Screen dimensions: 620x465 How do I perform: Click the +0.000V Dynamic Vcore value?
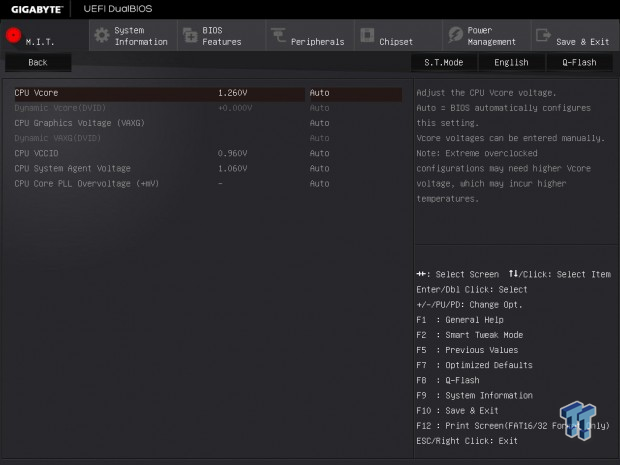235,108
